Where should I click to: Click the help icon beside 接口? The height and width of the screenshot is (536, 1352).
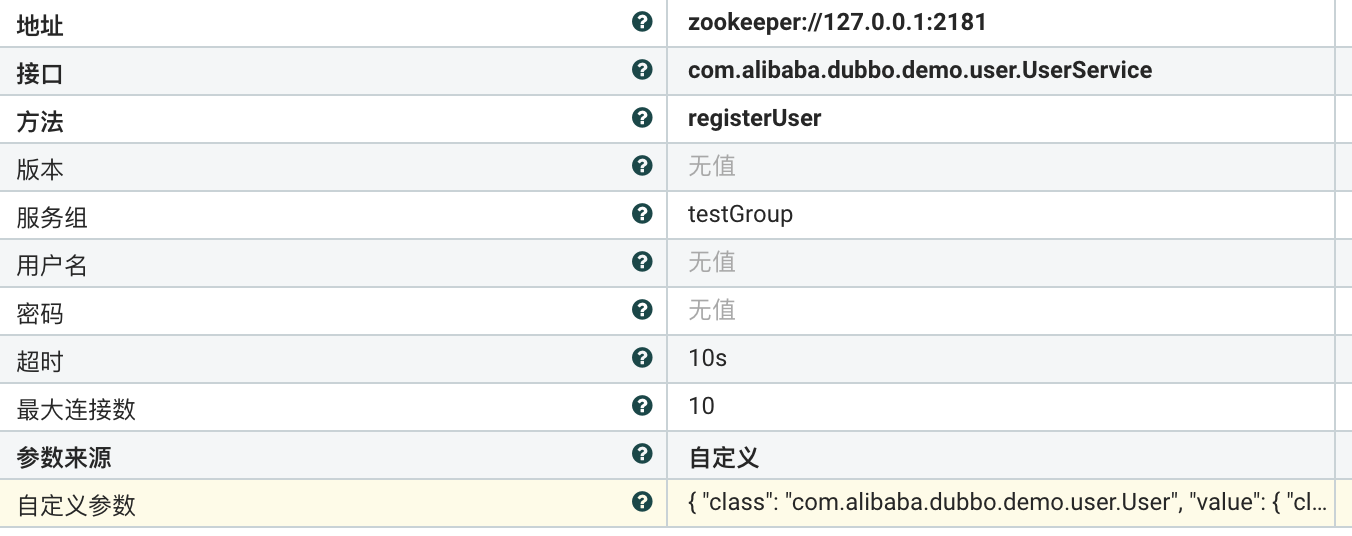(x=642, y=70)
